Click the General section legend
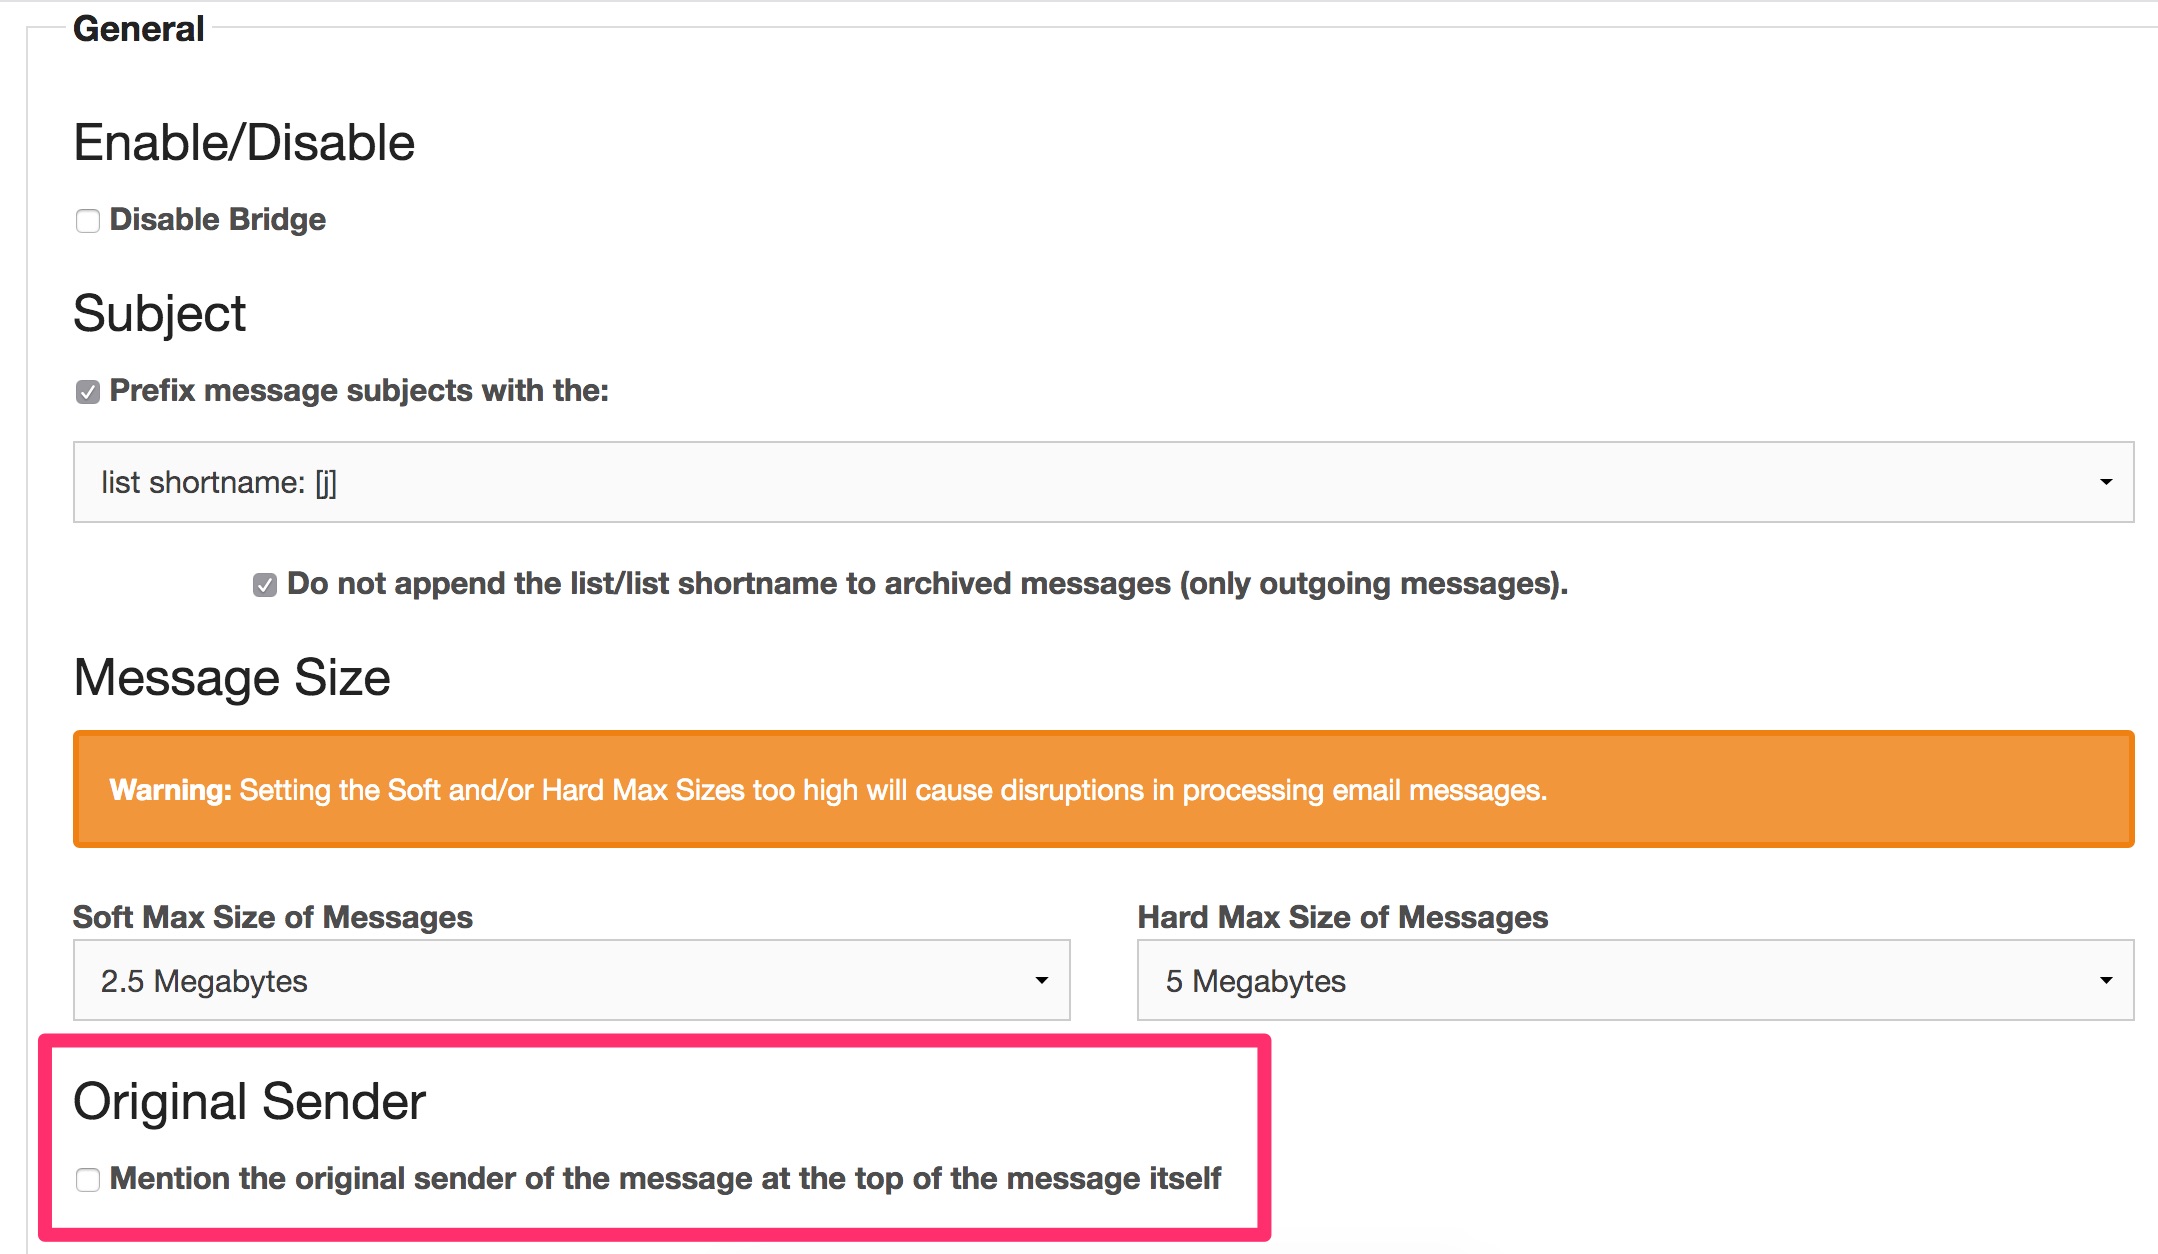 139,29
